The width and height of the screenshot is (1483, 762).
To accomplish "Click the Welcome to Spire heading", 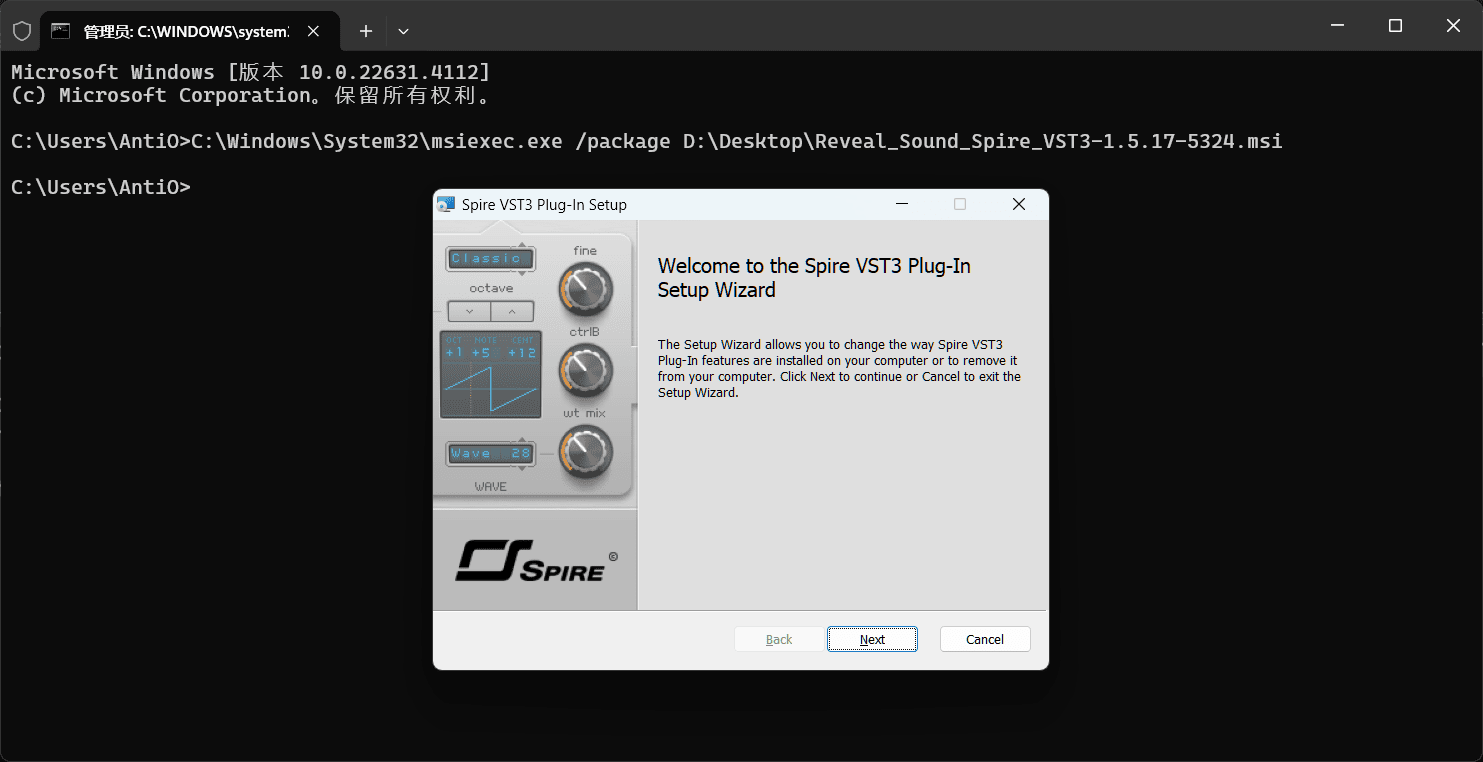I will point(814,278).
